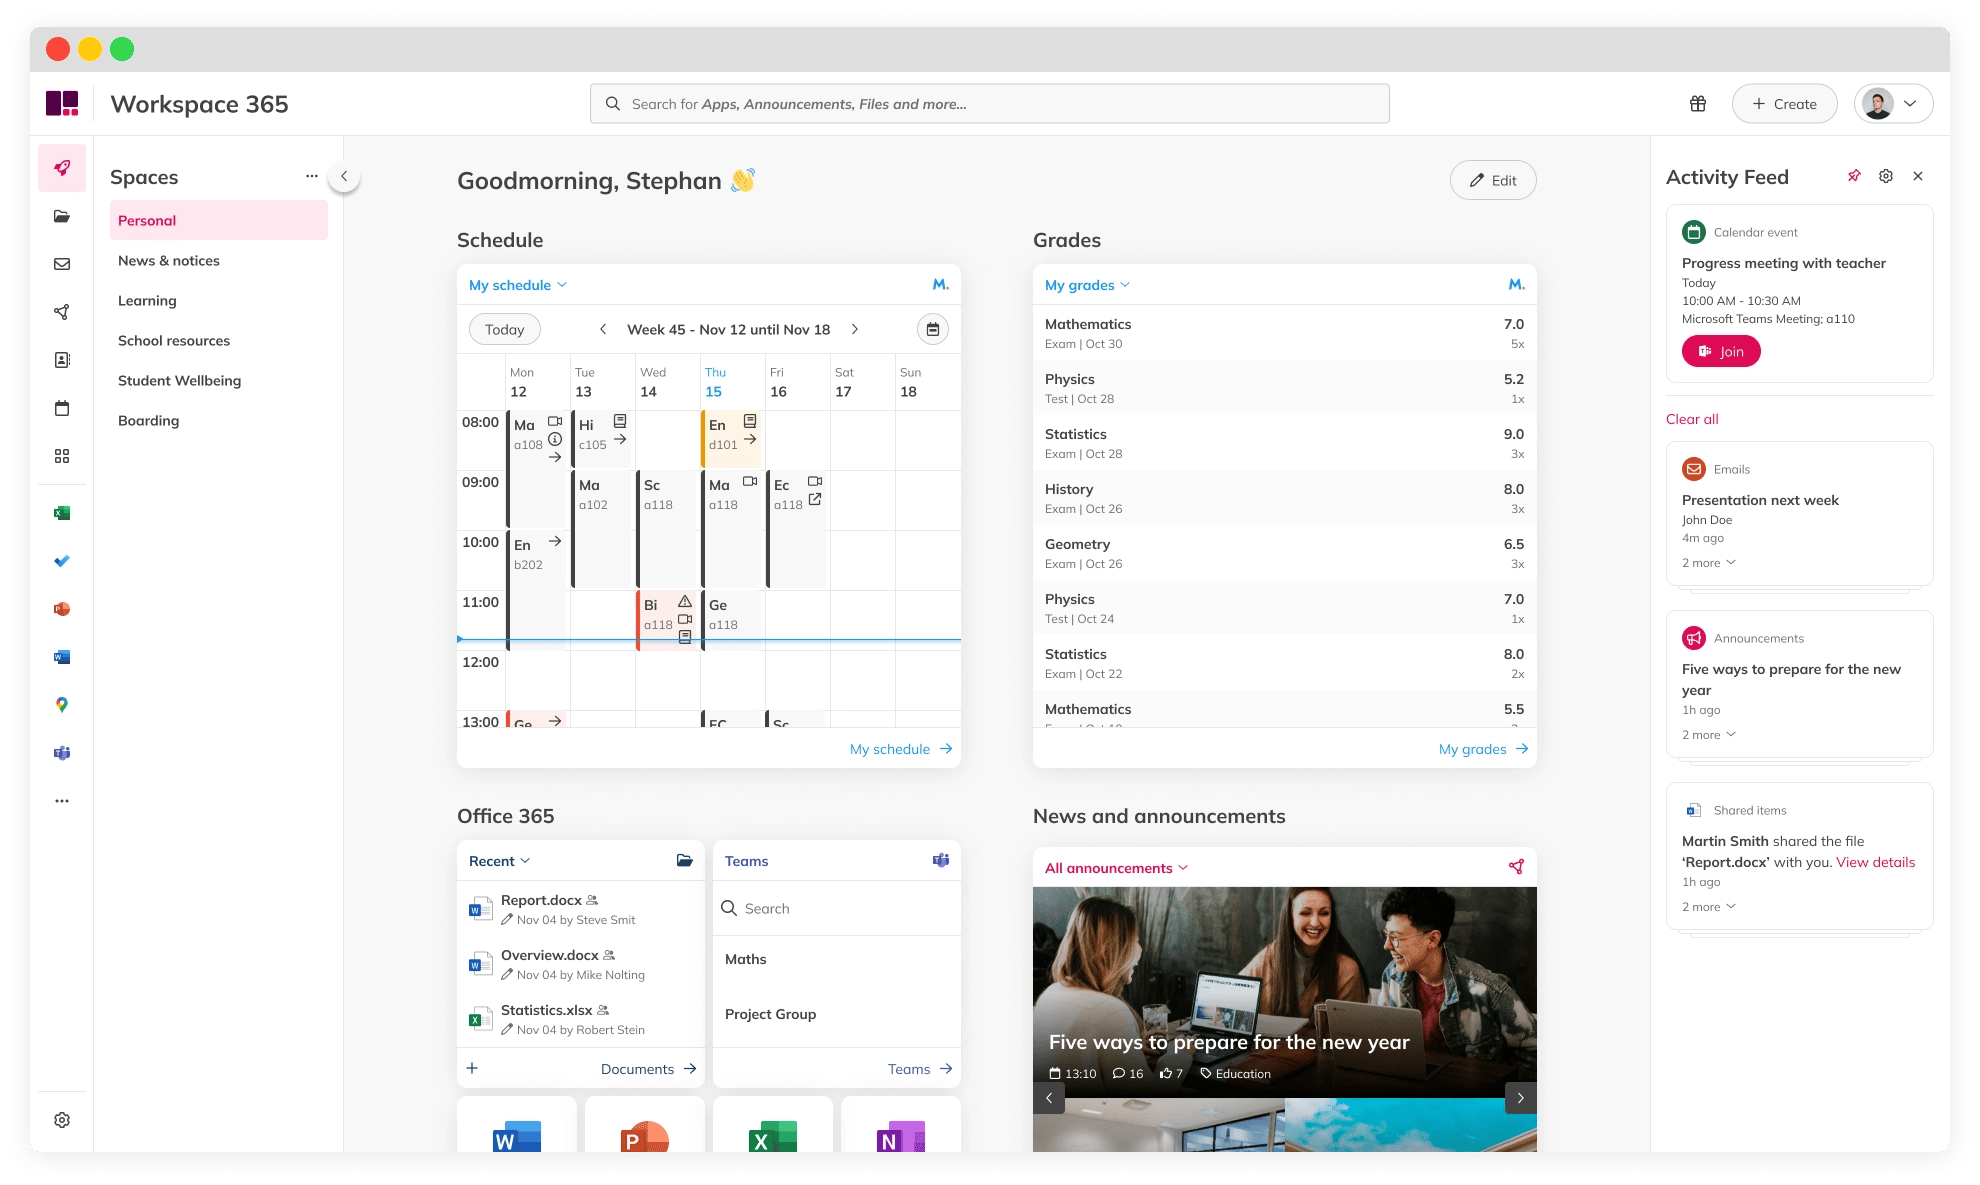Screen dimensions: 1980x1185
Task: Expand 2 more under Presentation next week email
Action: (x=1708, y=562)
